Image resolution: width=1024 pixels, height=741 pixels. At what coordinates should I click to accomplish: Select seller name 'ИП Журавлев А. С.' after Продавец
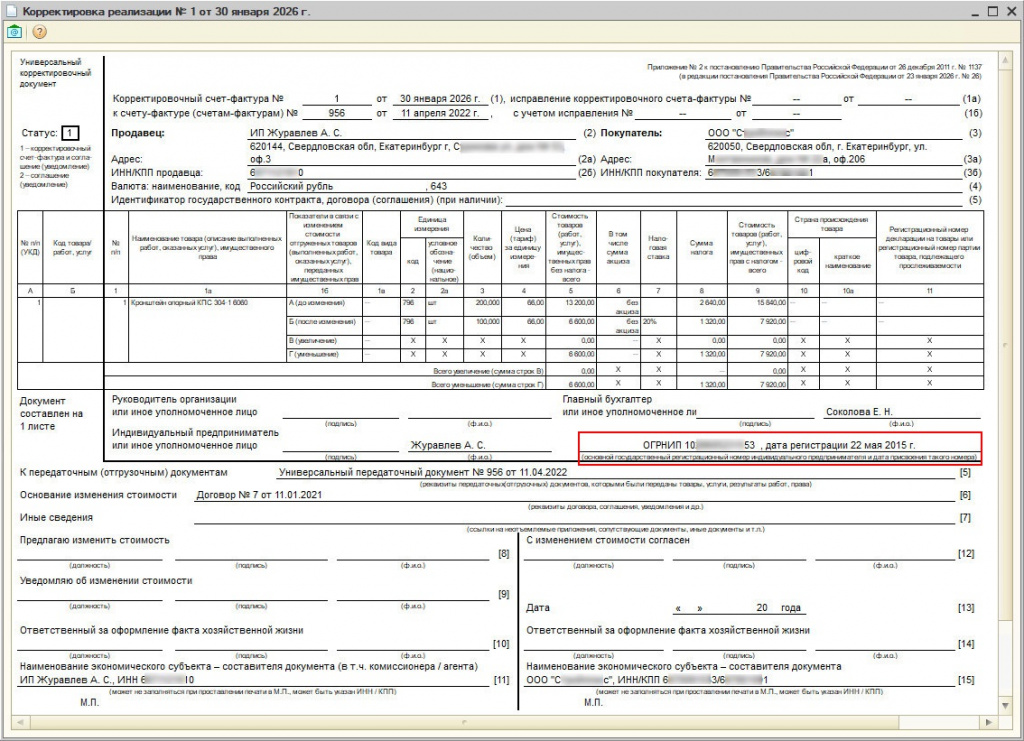tap(296, 133)
